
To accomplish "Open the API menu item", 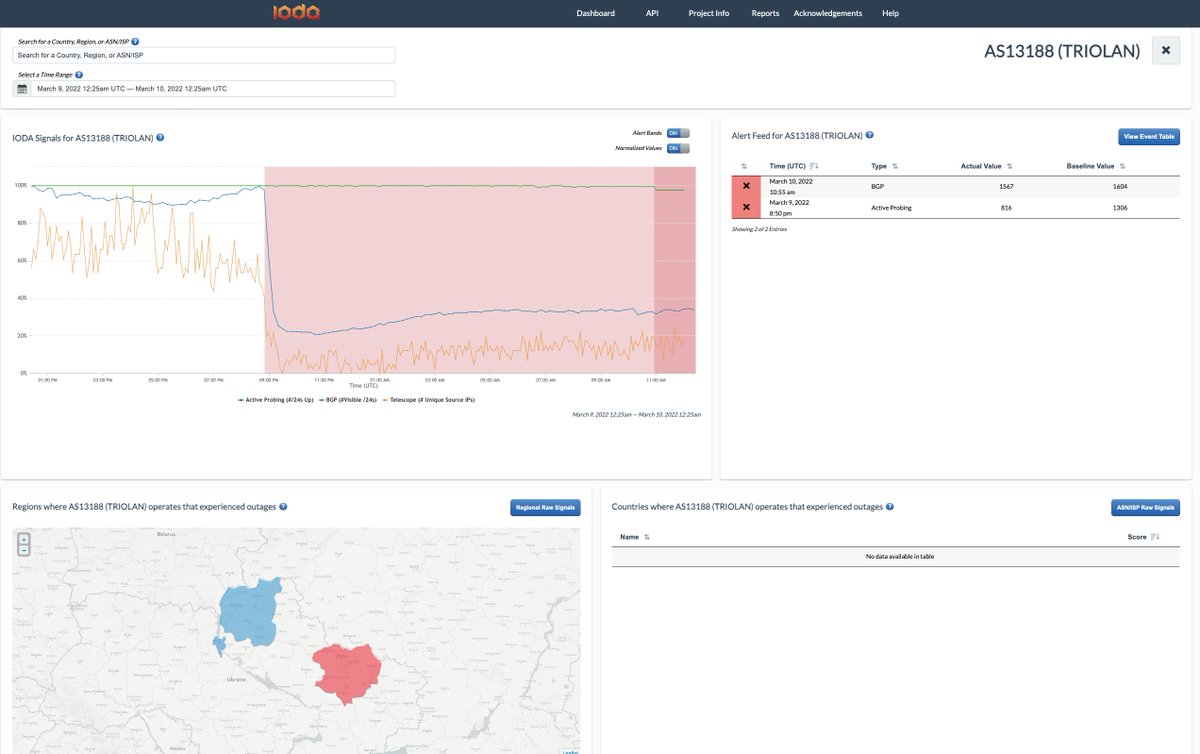I will point(652,13).
